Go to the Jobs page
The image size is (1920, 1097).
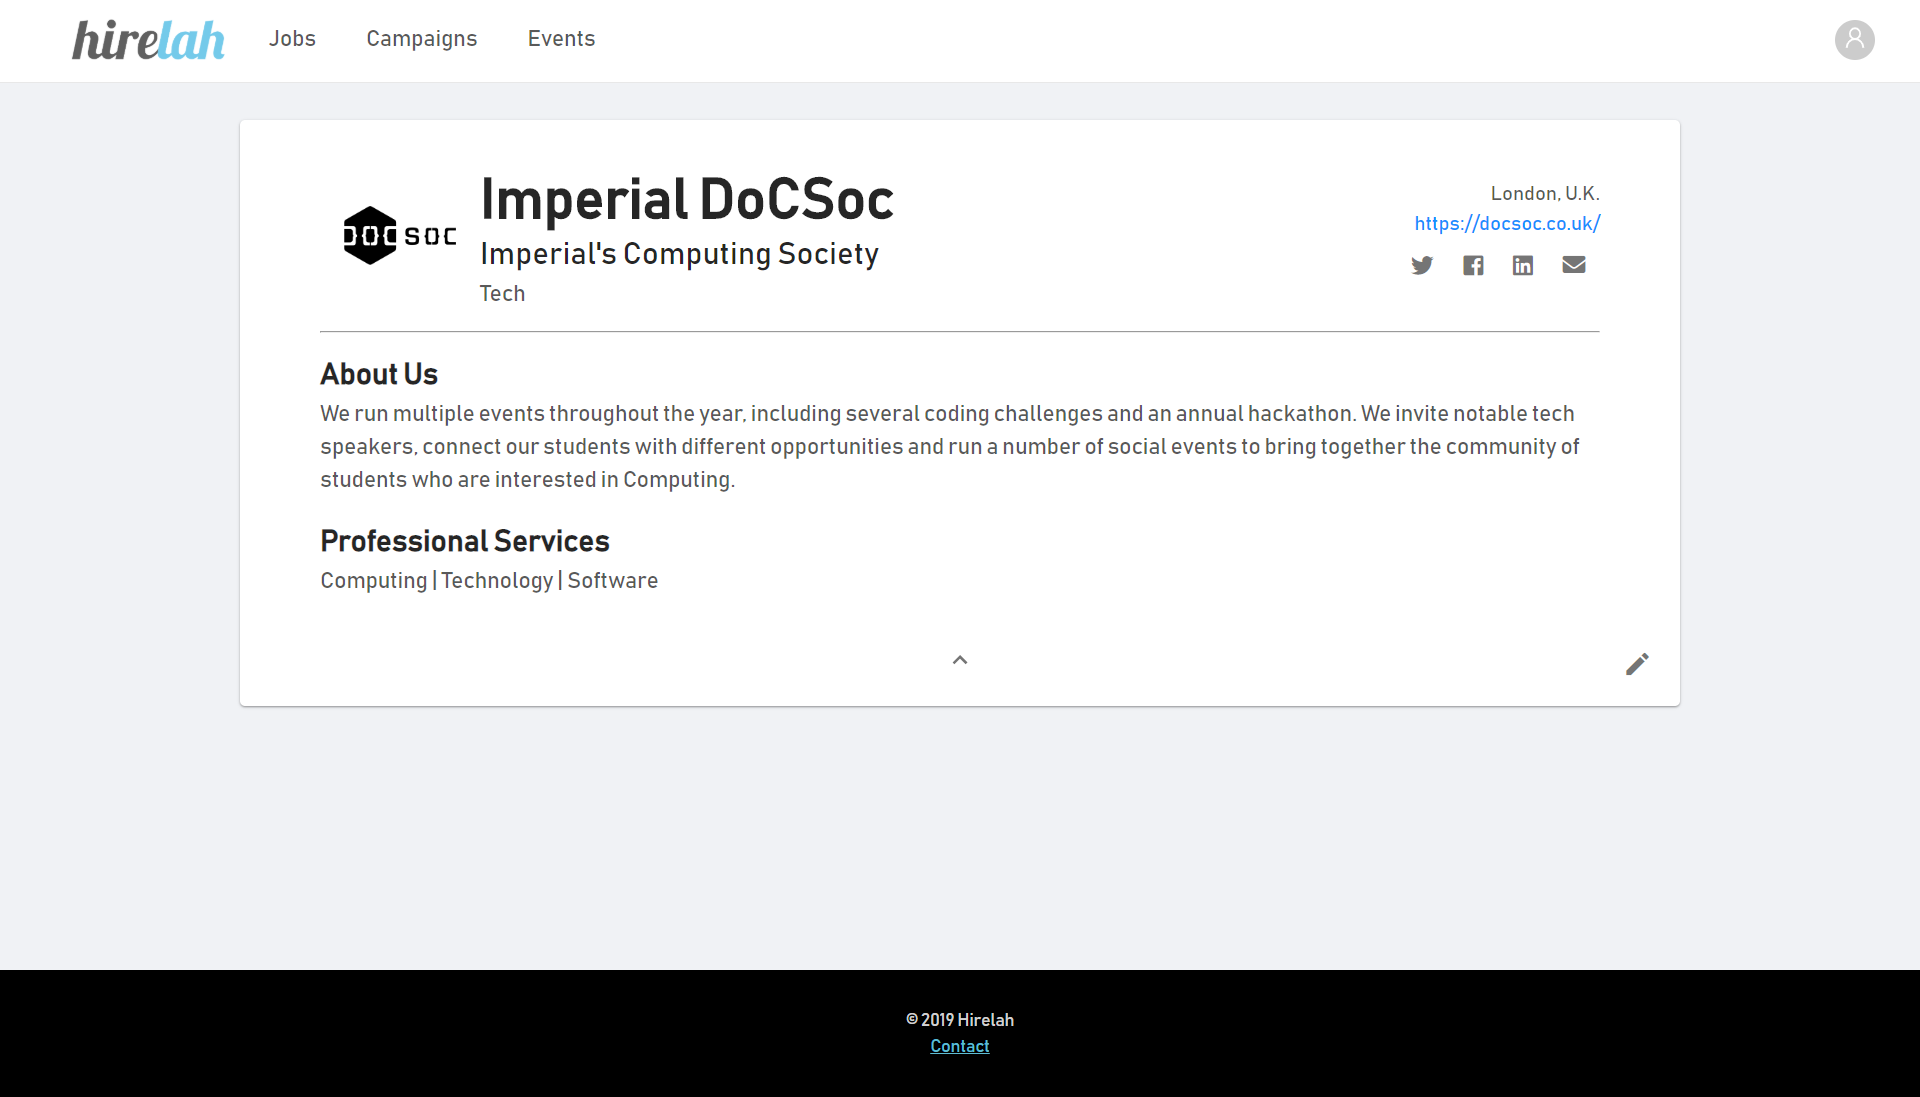(x=292, y=39)
